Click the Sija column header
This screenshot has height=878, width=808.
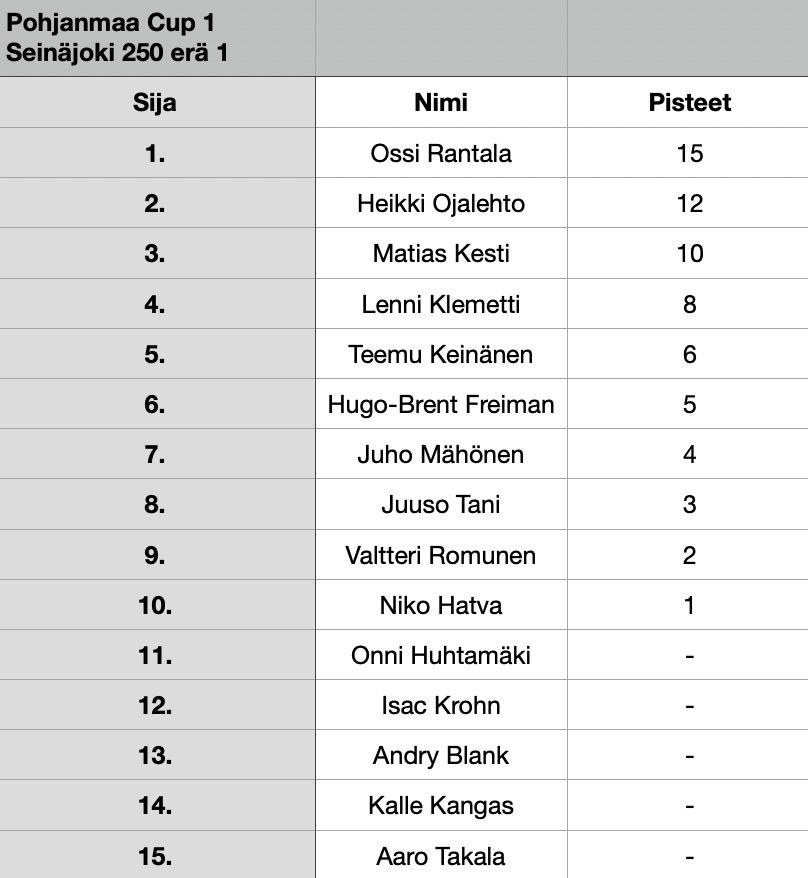(x=157, y=102)
